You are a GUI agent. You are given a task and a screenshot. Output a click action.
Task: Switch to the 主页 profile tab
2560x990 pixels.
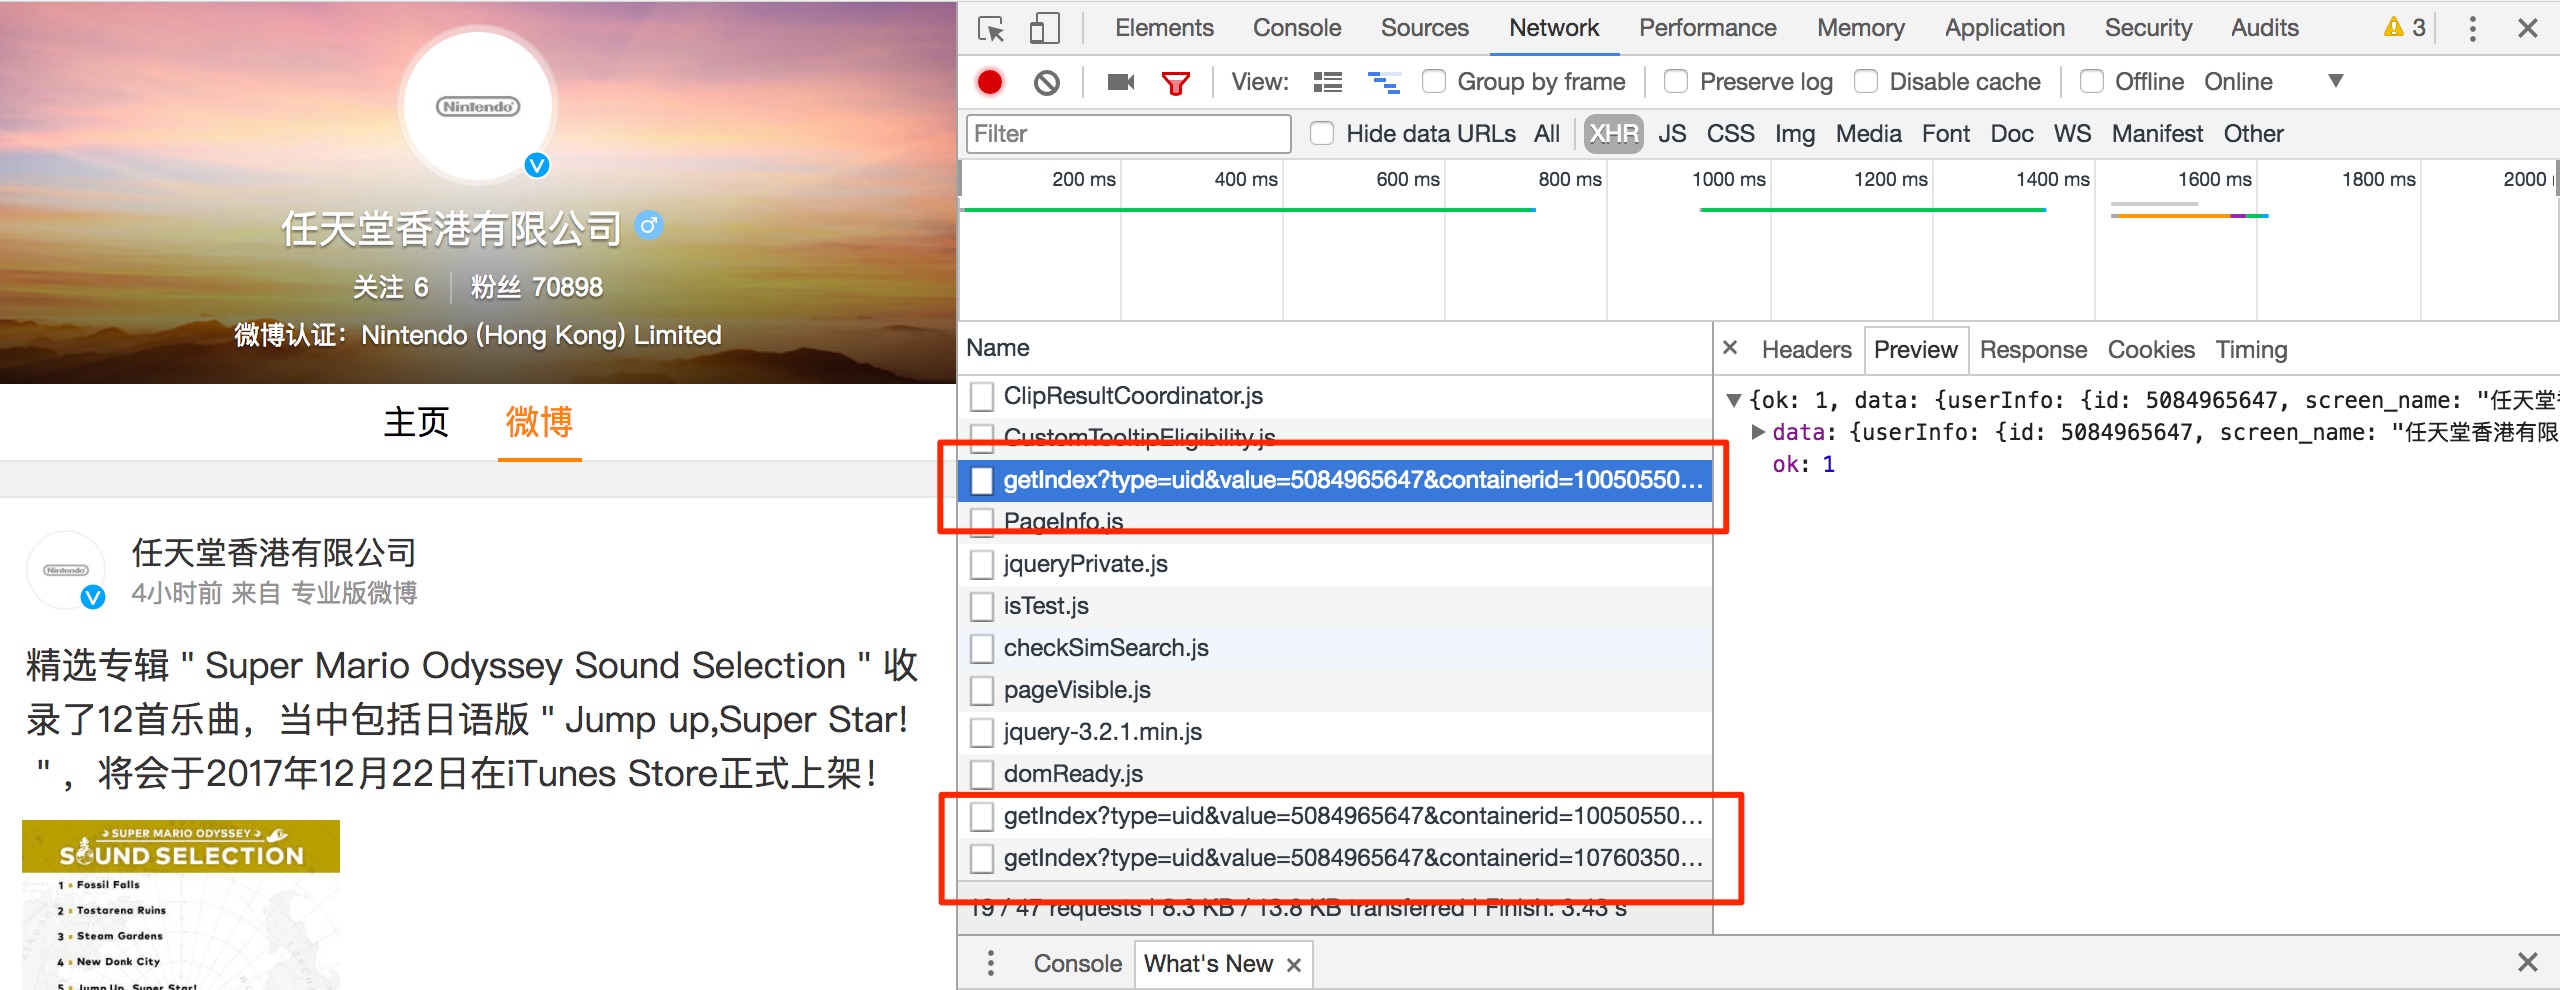point(416,422)
